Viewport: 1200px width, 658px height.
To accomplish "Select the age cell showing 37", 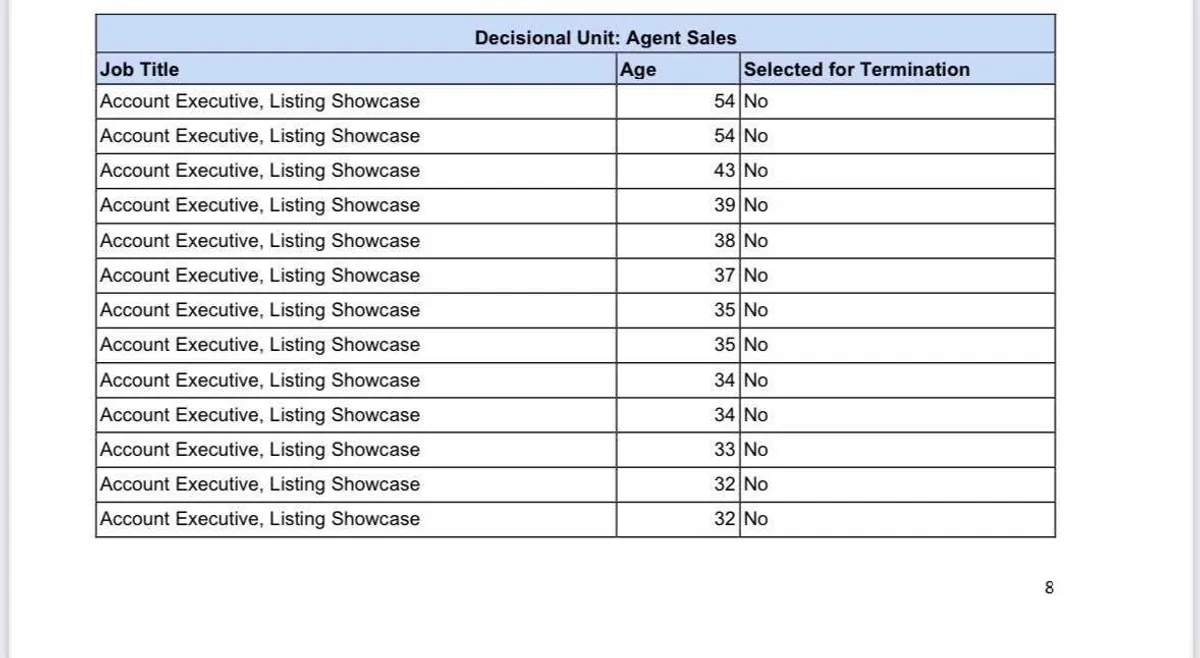I will point(724,275).
